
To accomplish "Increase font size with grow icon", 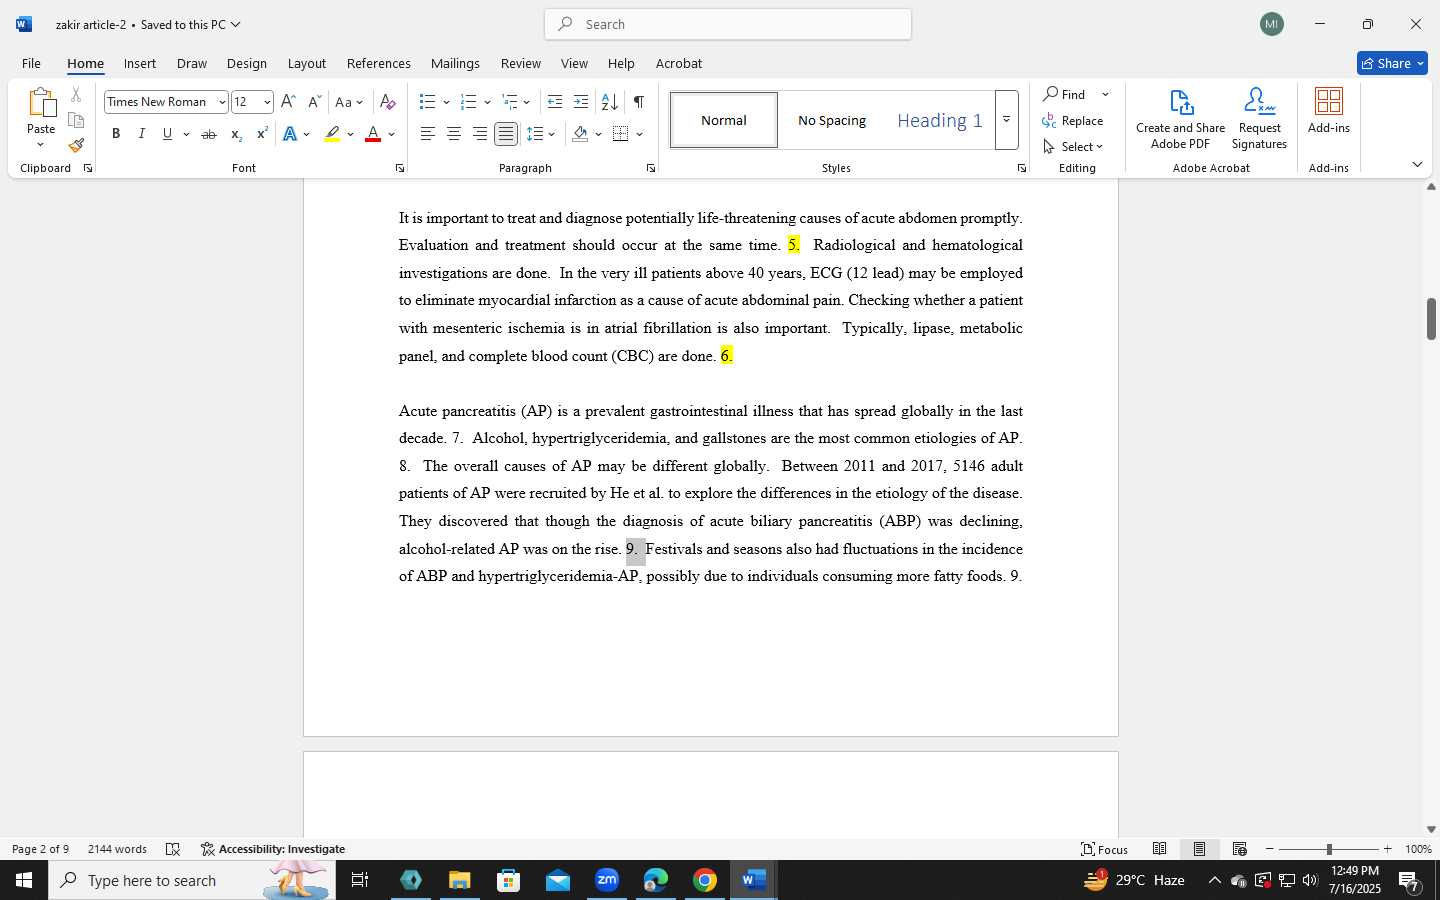I will pyautogui.click(x=288, y=102).
